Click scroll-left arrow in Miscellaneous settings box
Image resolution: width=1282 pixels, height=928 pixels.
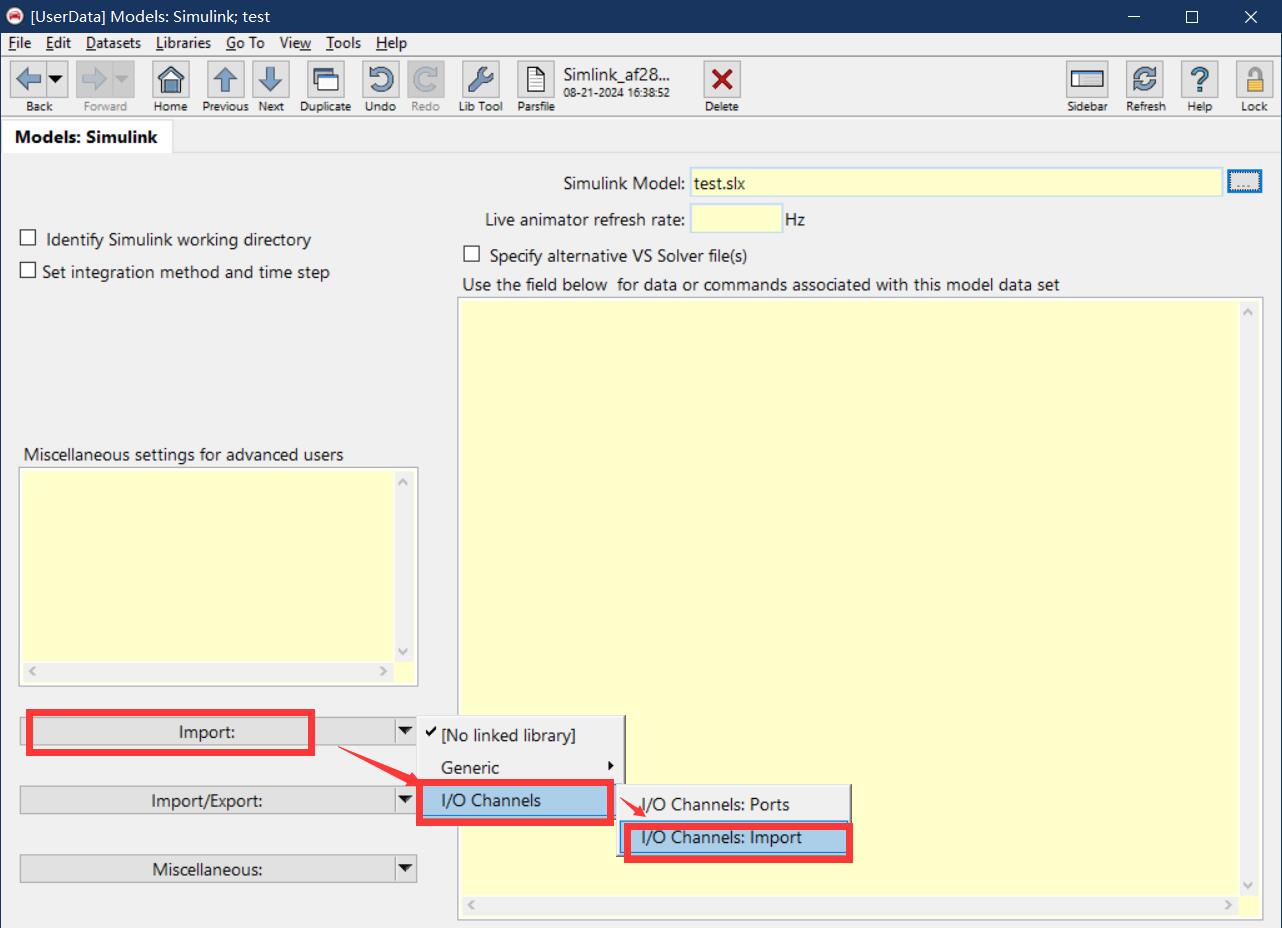pyautogui.click(x=32, y=672)
